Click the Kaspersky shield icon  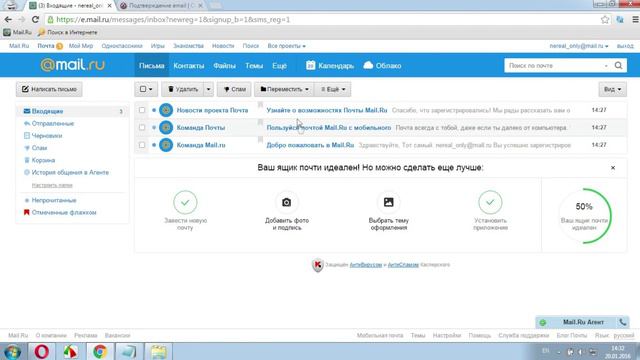tap(318, 265)
